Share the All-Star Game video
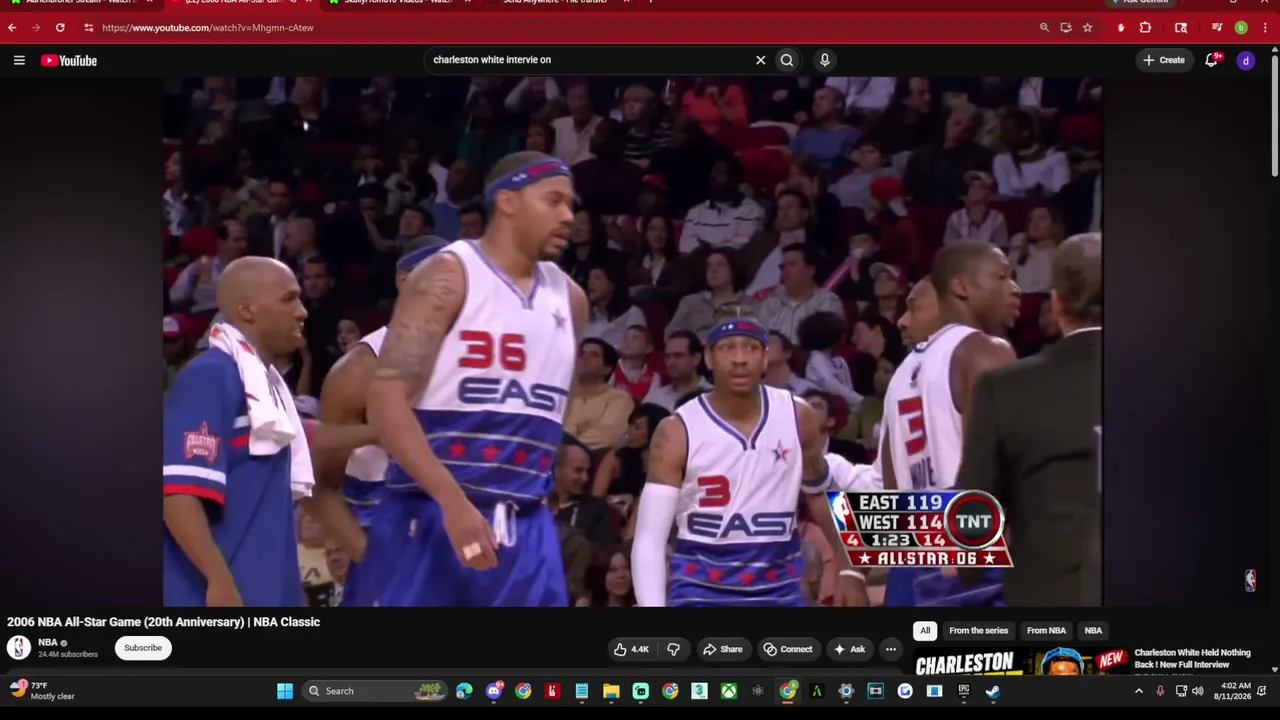 point(722,649)
